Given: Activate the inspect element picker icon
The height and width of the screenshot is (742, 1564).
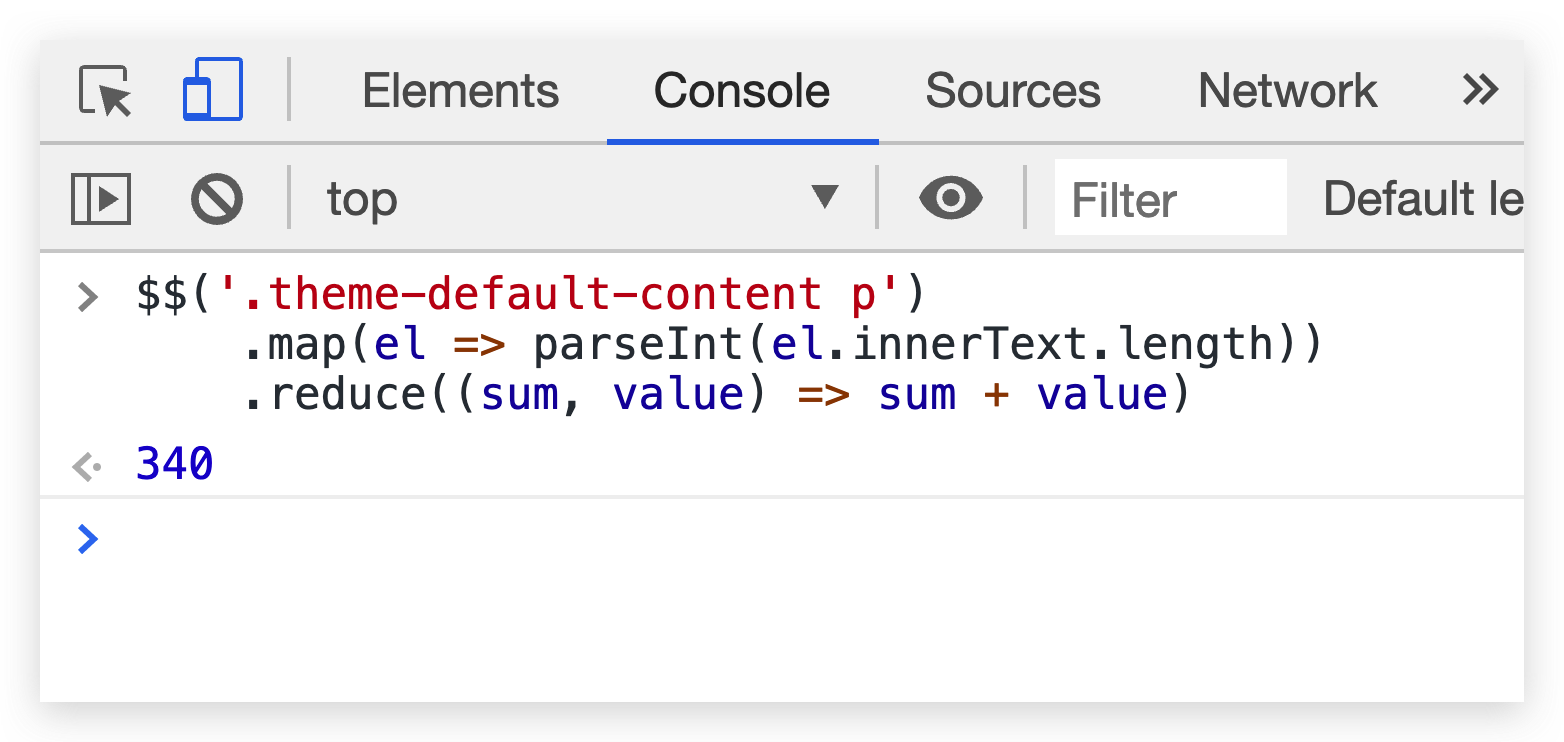Looking at the screenshot, I should pyautogui.click(x=105, y=91).
